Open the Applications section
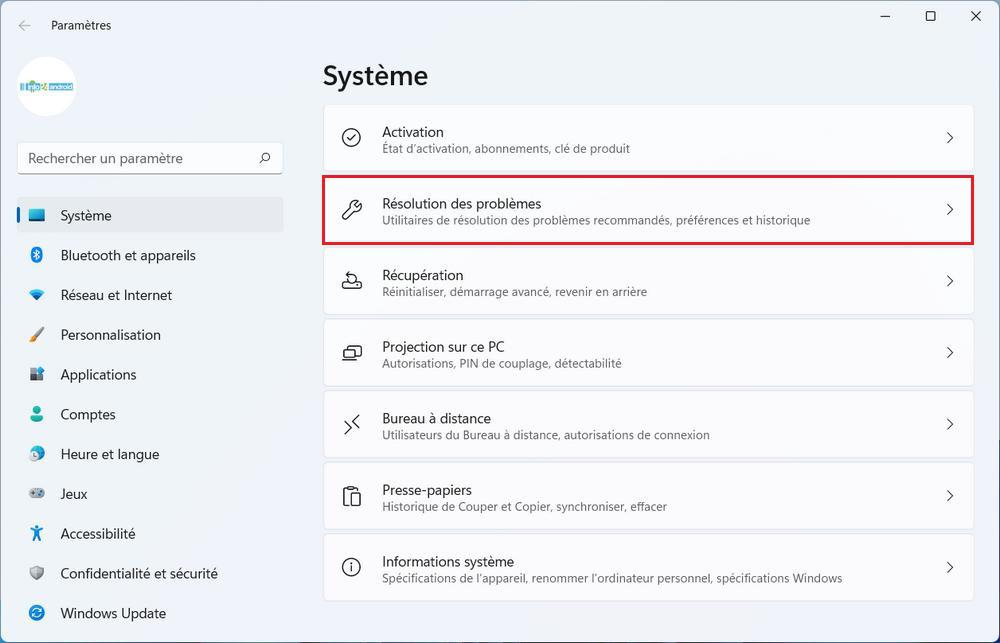The image size is (1000, 643). pos(150,374)
